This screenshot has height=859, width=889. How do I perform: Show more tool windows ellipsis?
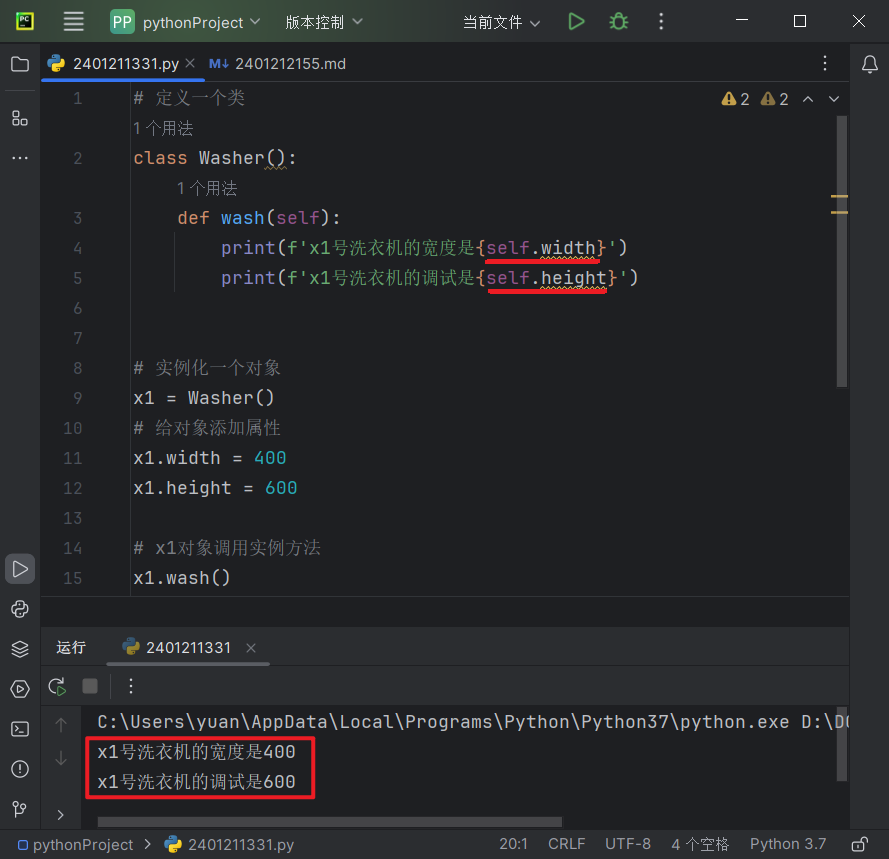coord(20,158)
